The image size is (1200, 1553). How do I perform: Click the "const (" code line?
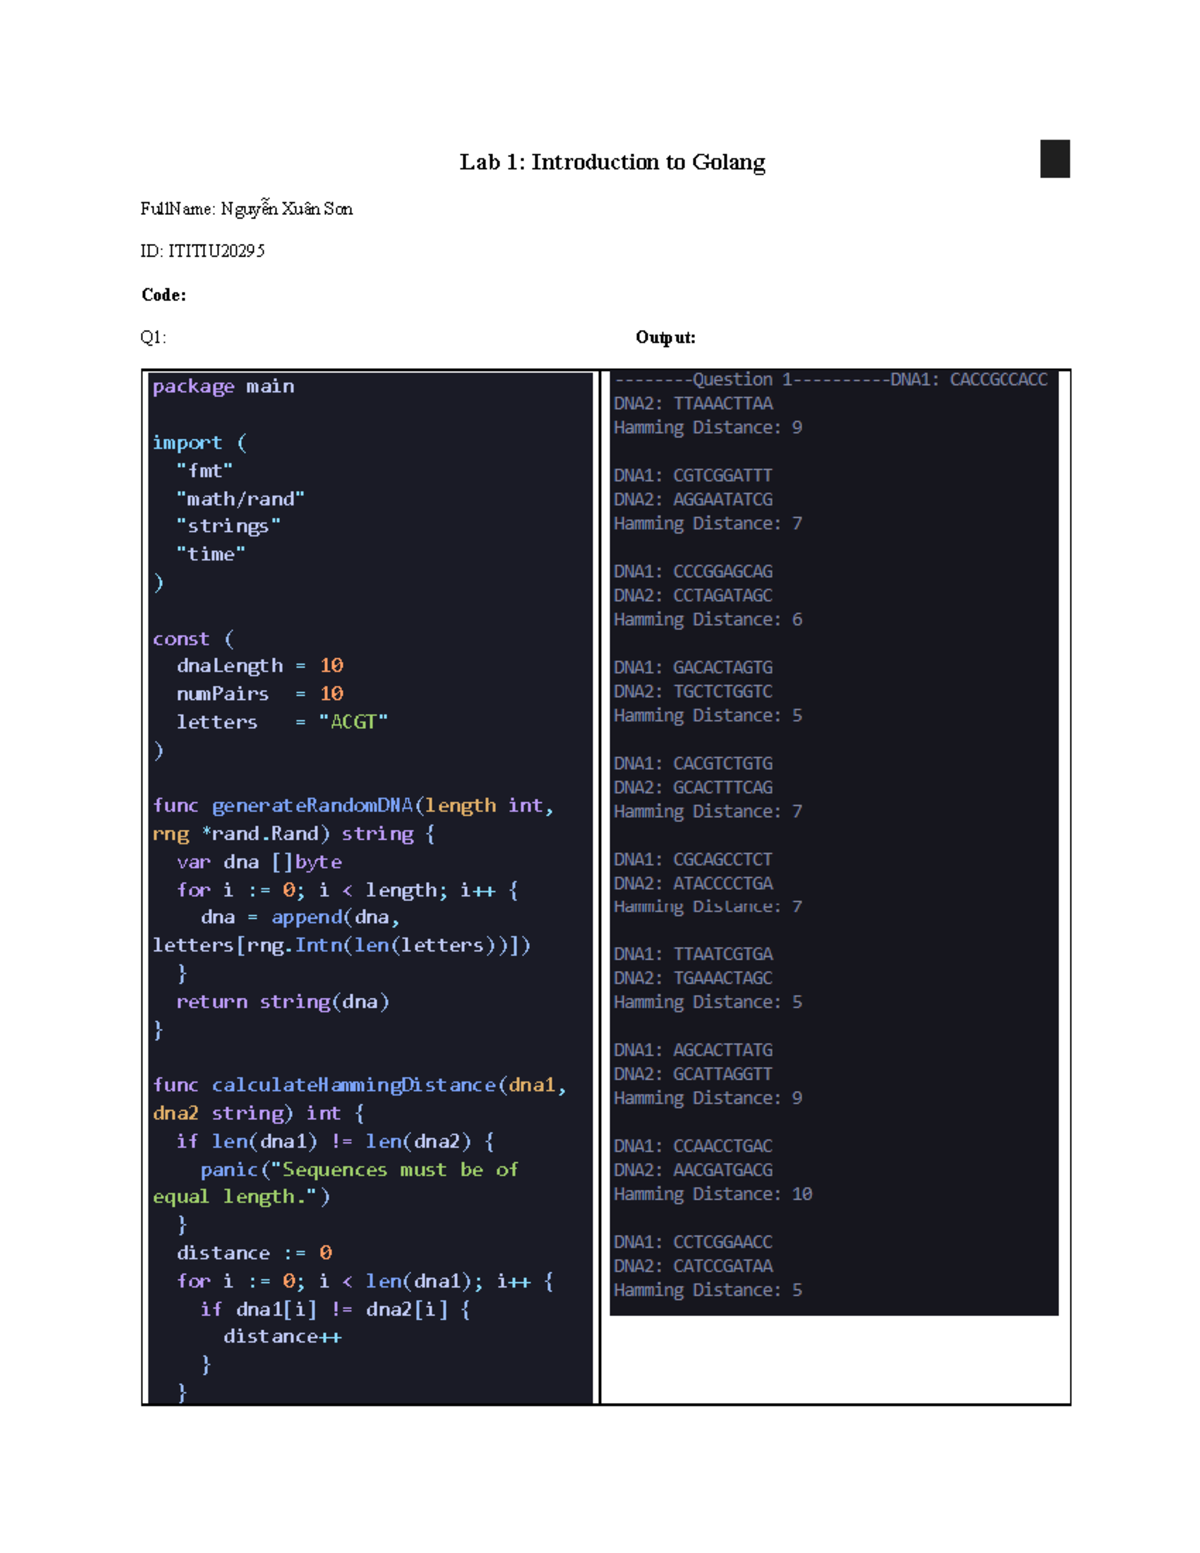pos(193,638)
